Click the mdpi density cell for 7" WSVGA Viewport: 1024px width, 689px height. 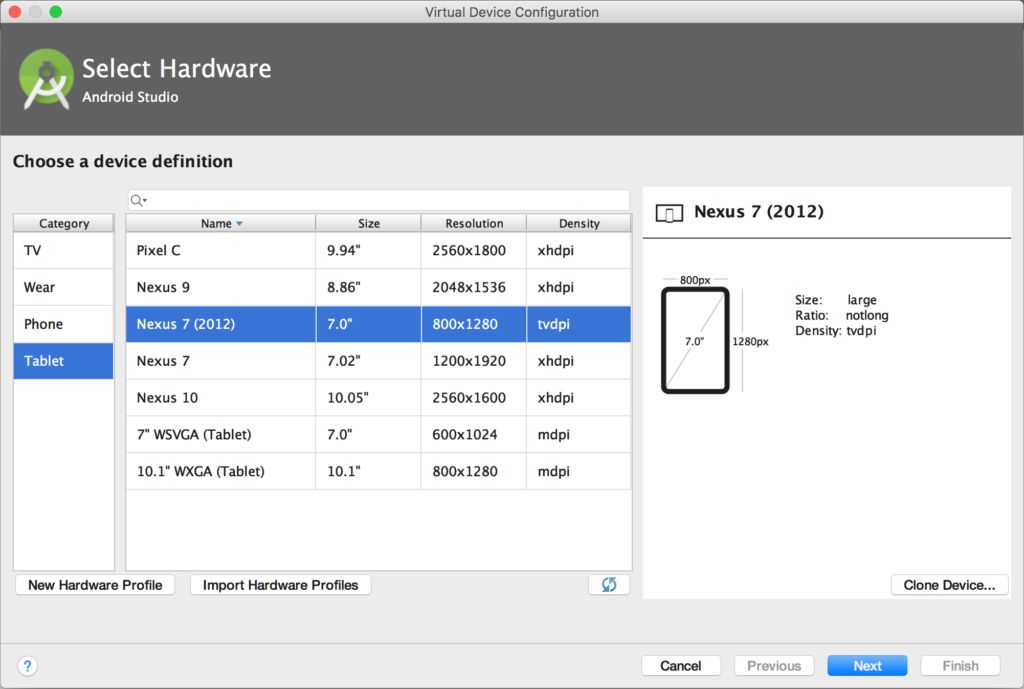579,434
